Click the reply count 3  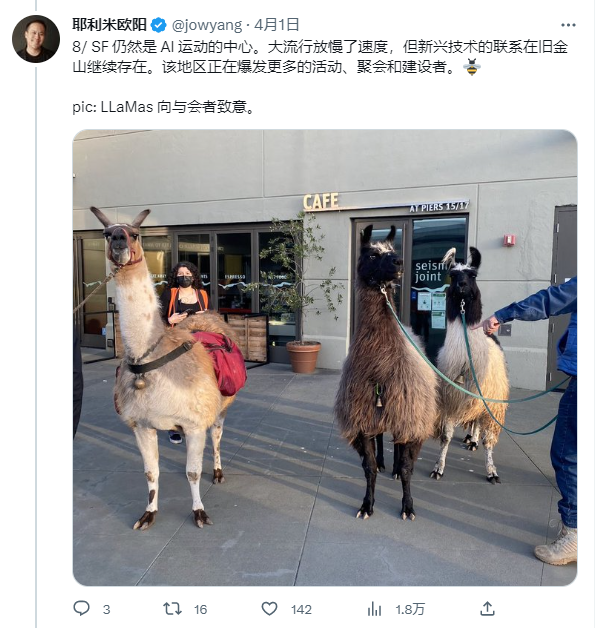pyautogui.click(x=106, y=610)
